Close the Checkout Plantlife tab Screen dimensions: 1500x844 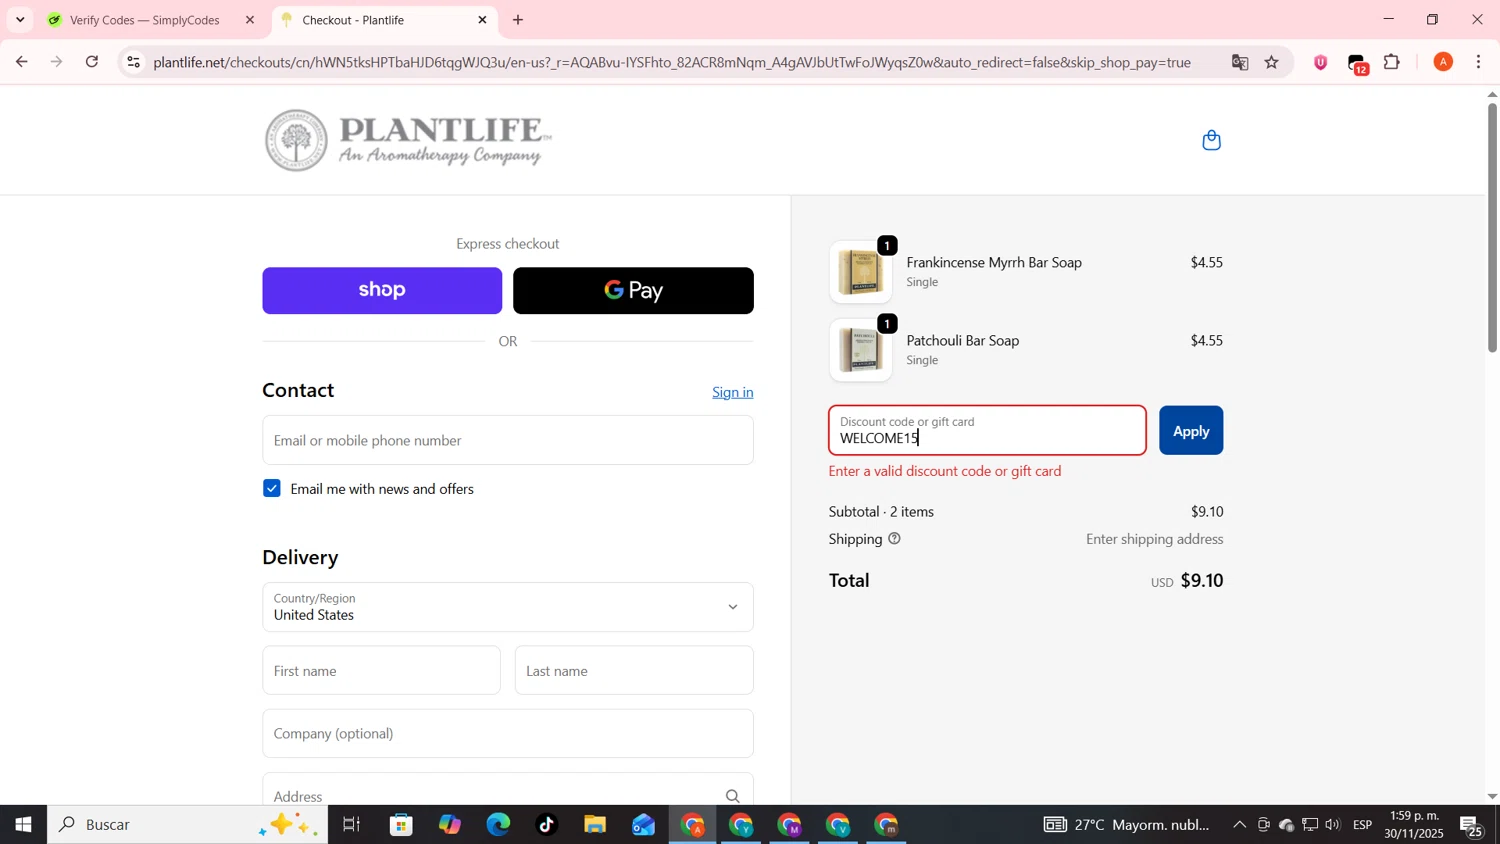482,20
